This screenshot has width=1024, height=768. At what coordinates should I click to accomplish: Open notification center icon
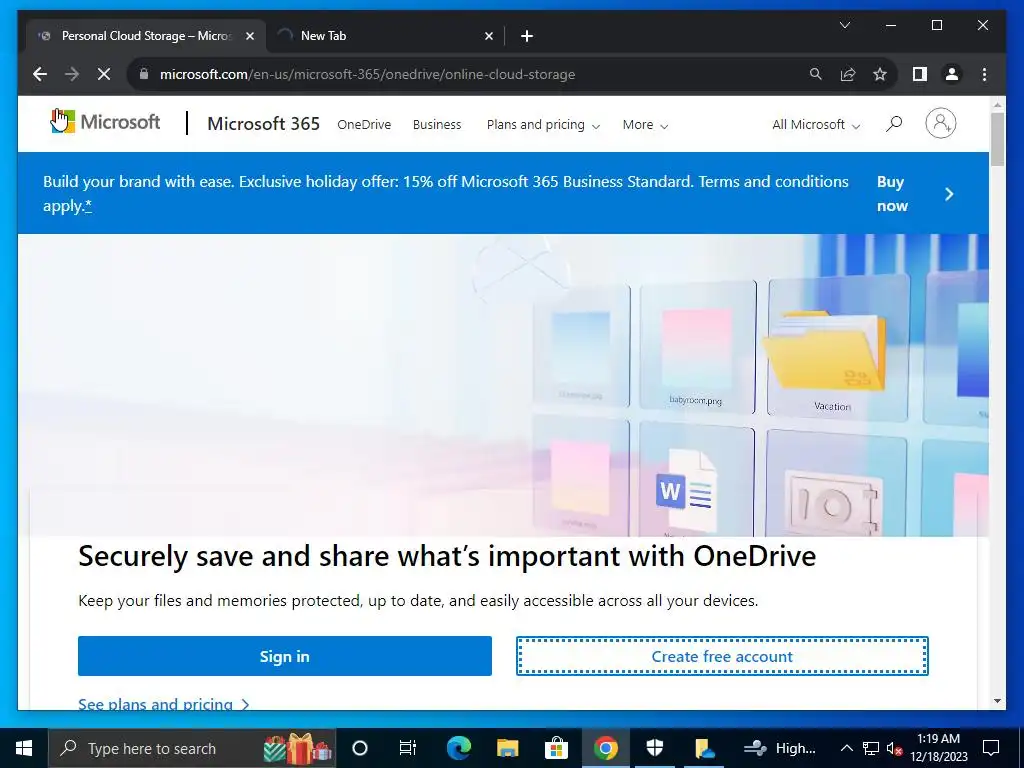coord(991,748)
